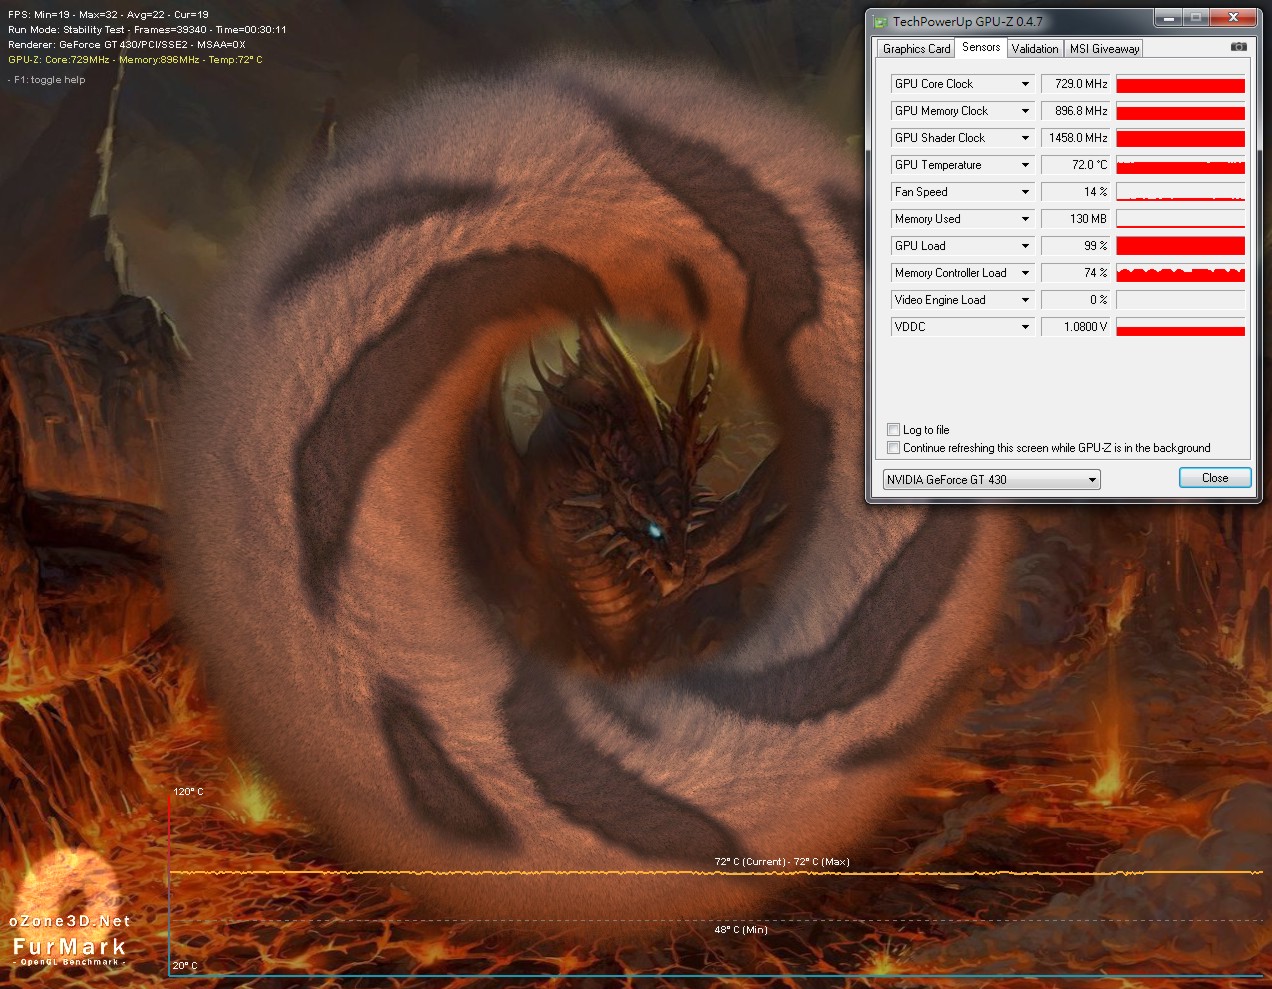Click the GPU-Z title bar app icon
Screen dimensions: 1272x989
coord(880,21)
